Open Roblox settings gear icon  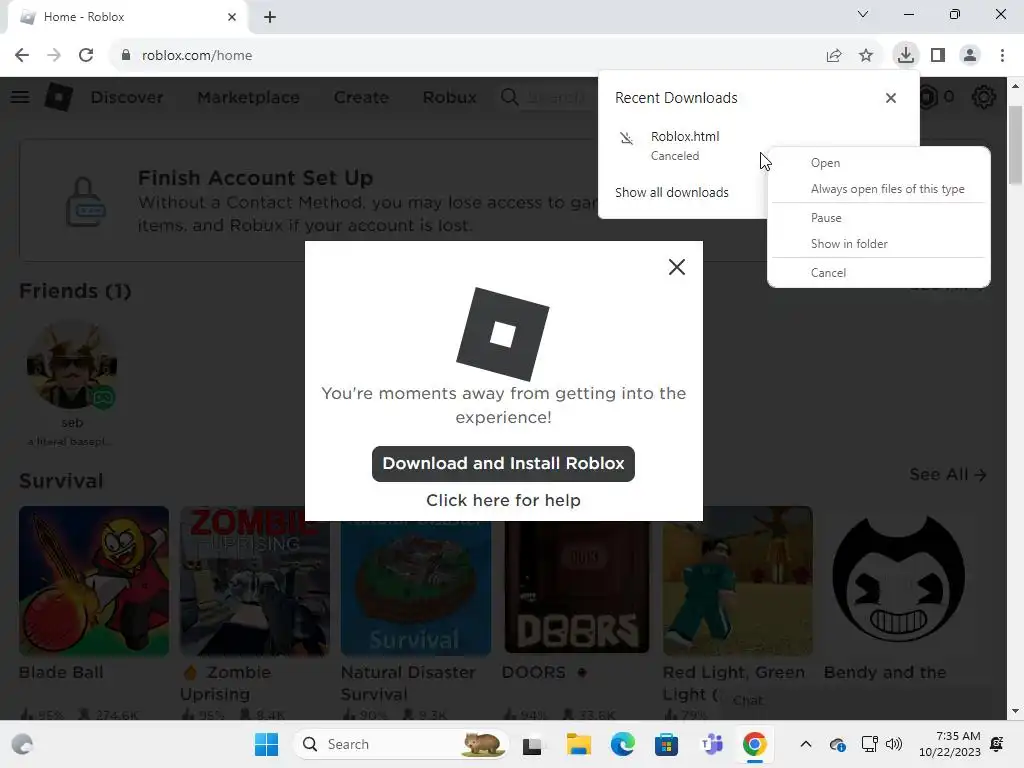point(983,97)
